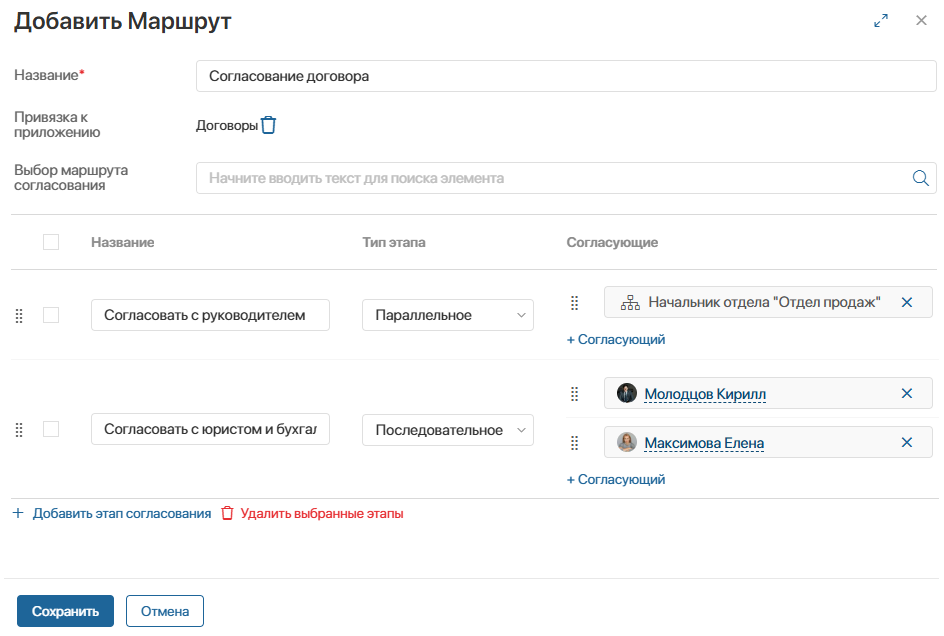Click the Начальник отдела "Отдел продаж" text
Viewport: 944px width, 636px height.
tap(765, 302)
